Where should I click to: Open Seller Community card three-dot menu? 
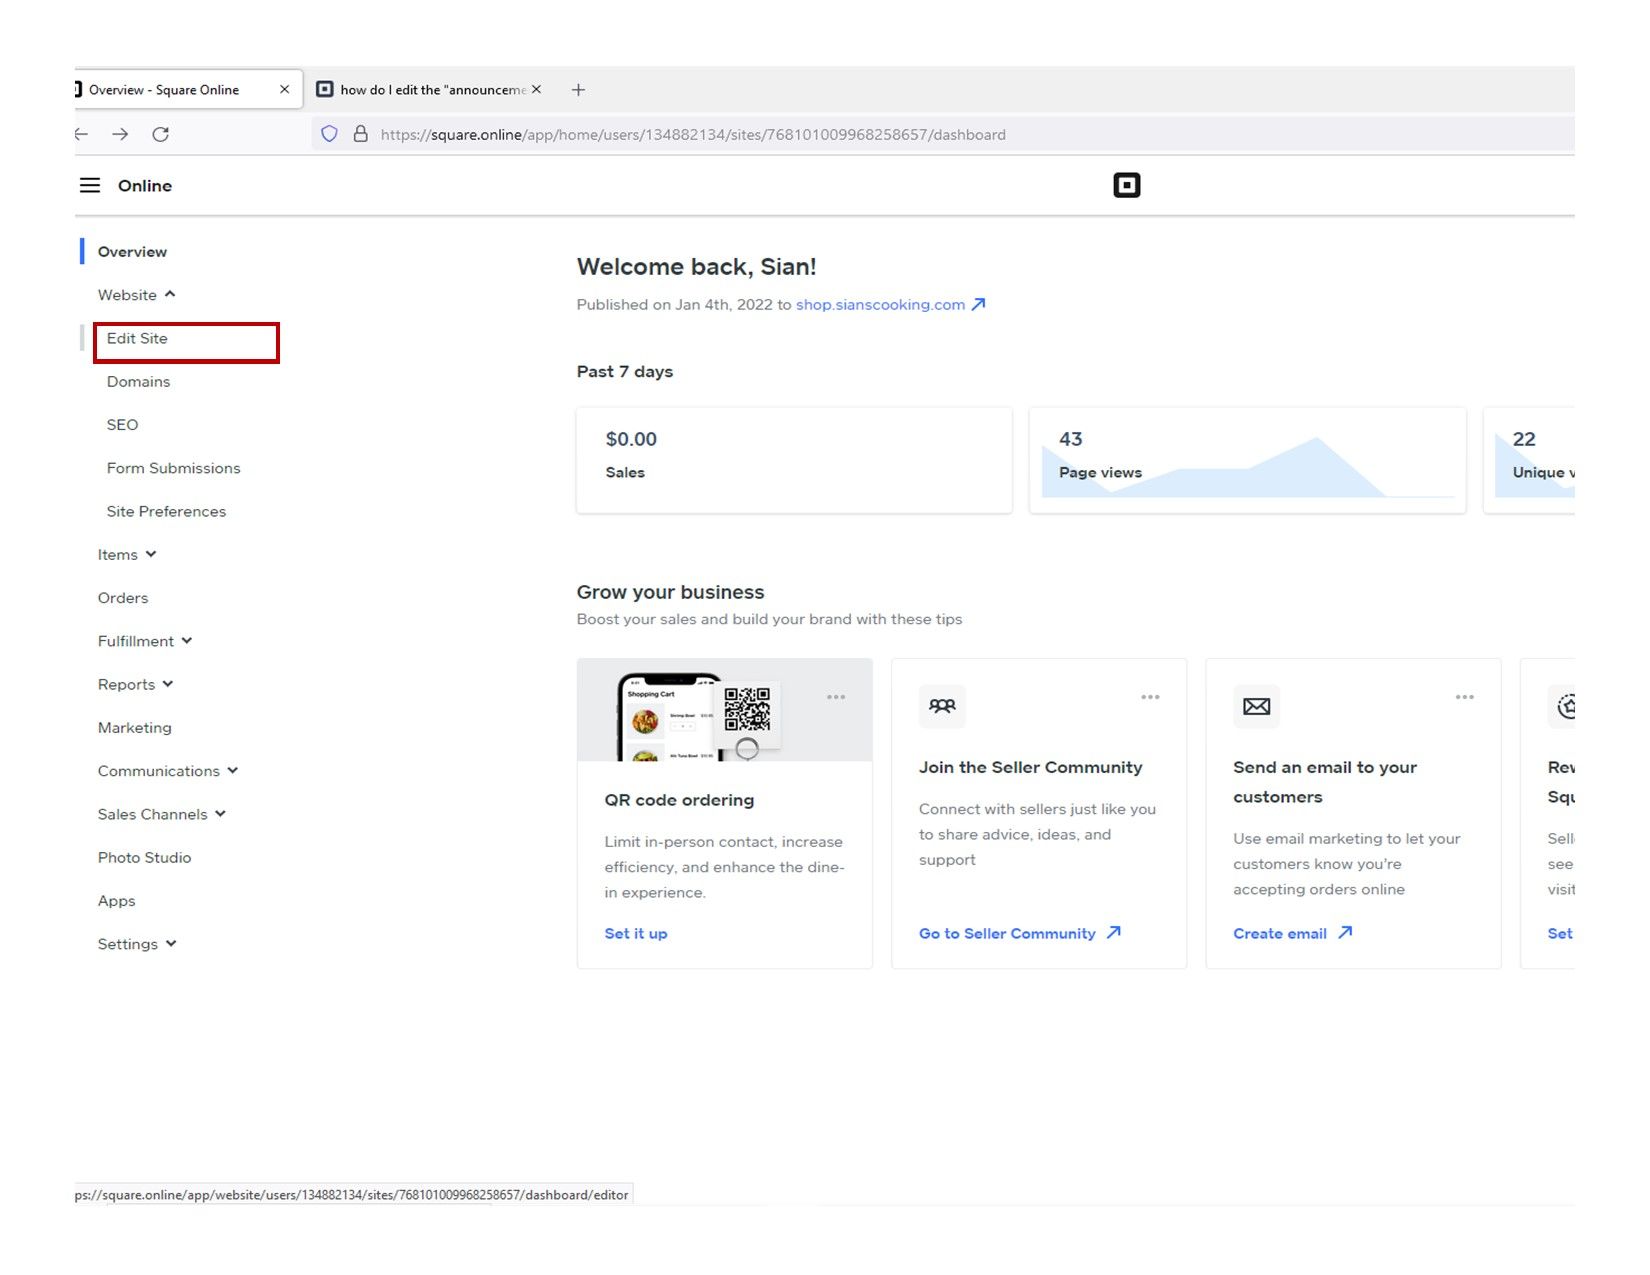click(x=1150, y=697)
